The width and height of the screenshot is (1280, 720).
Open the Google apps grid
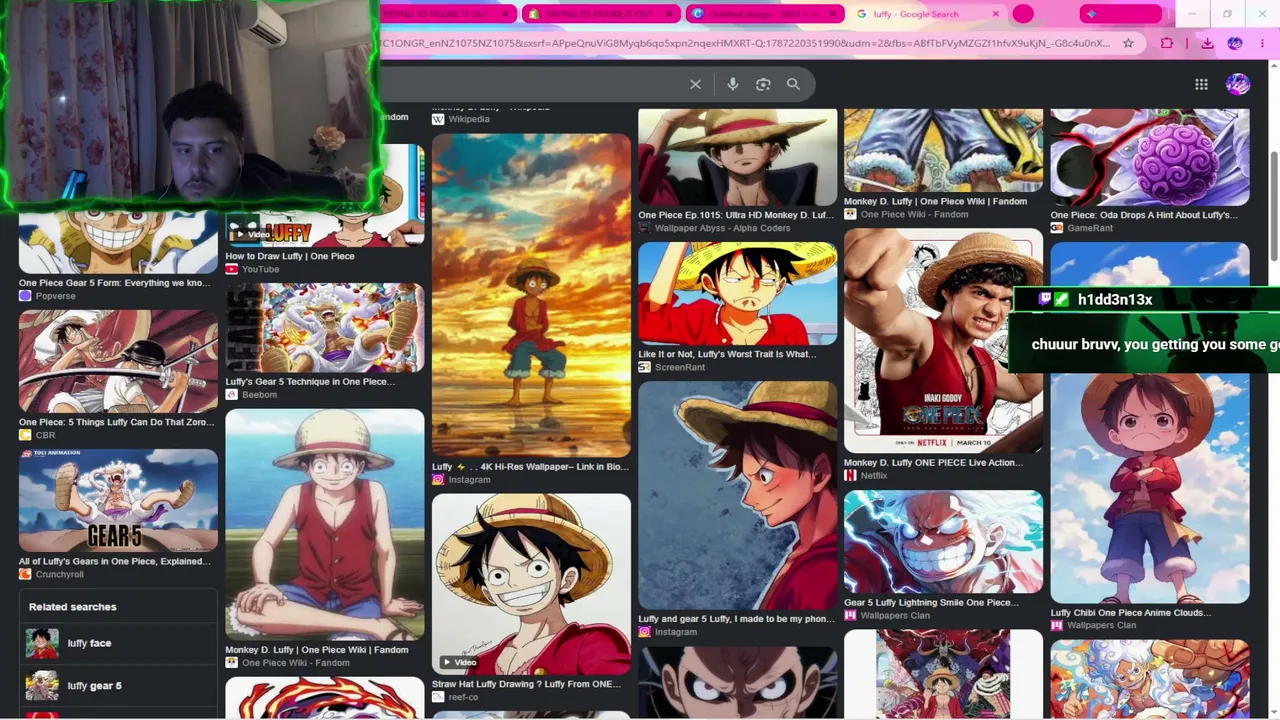tap(1201, 85)
